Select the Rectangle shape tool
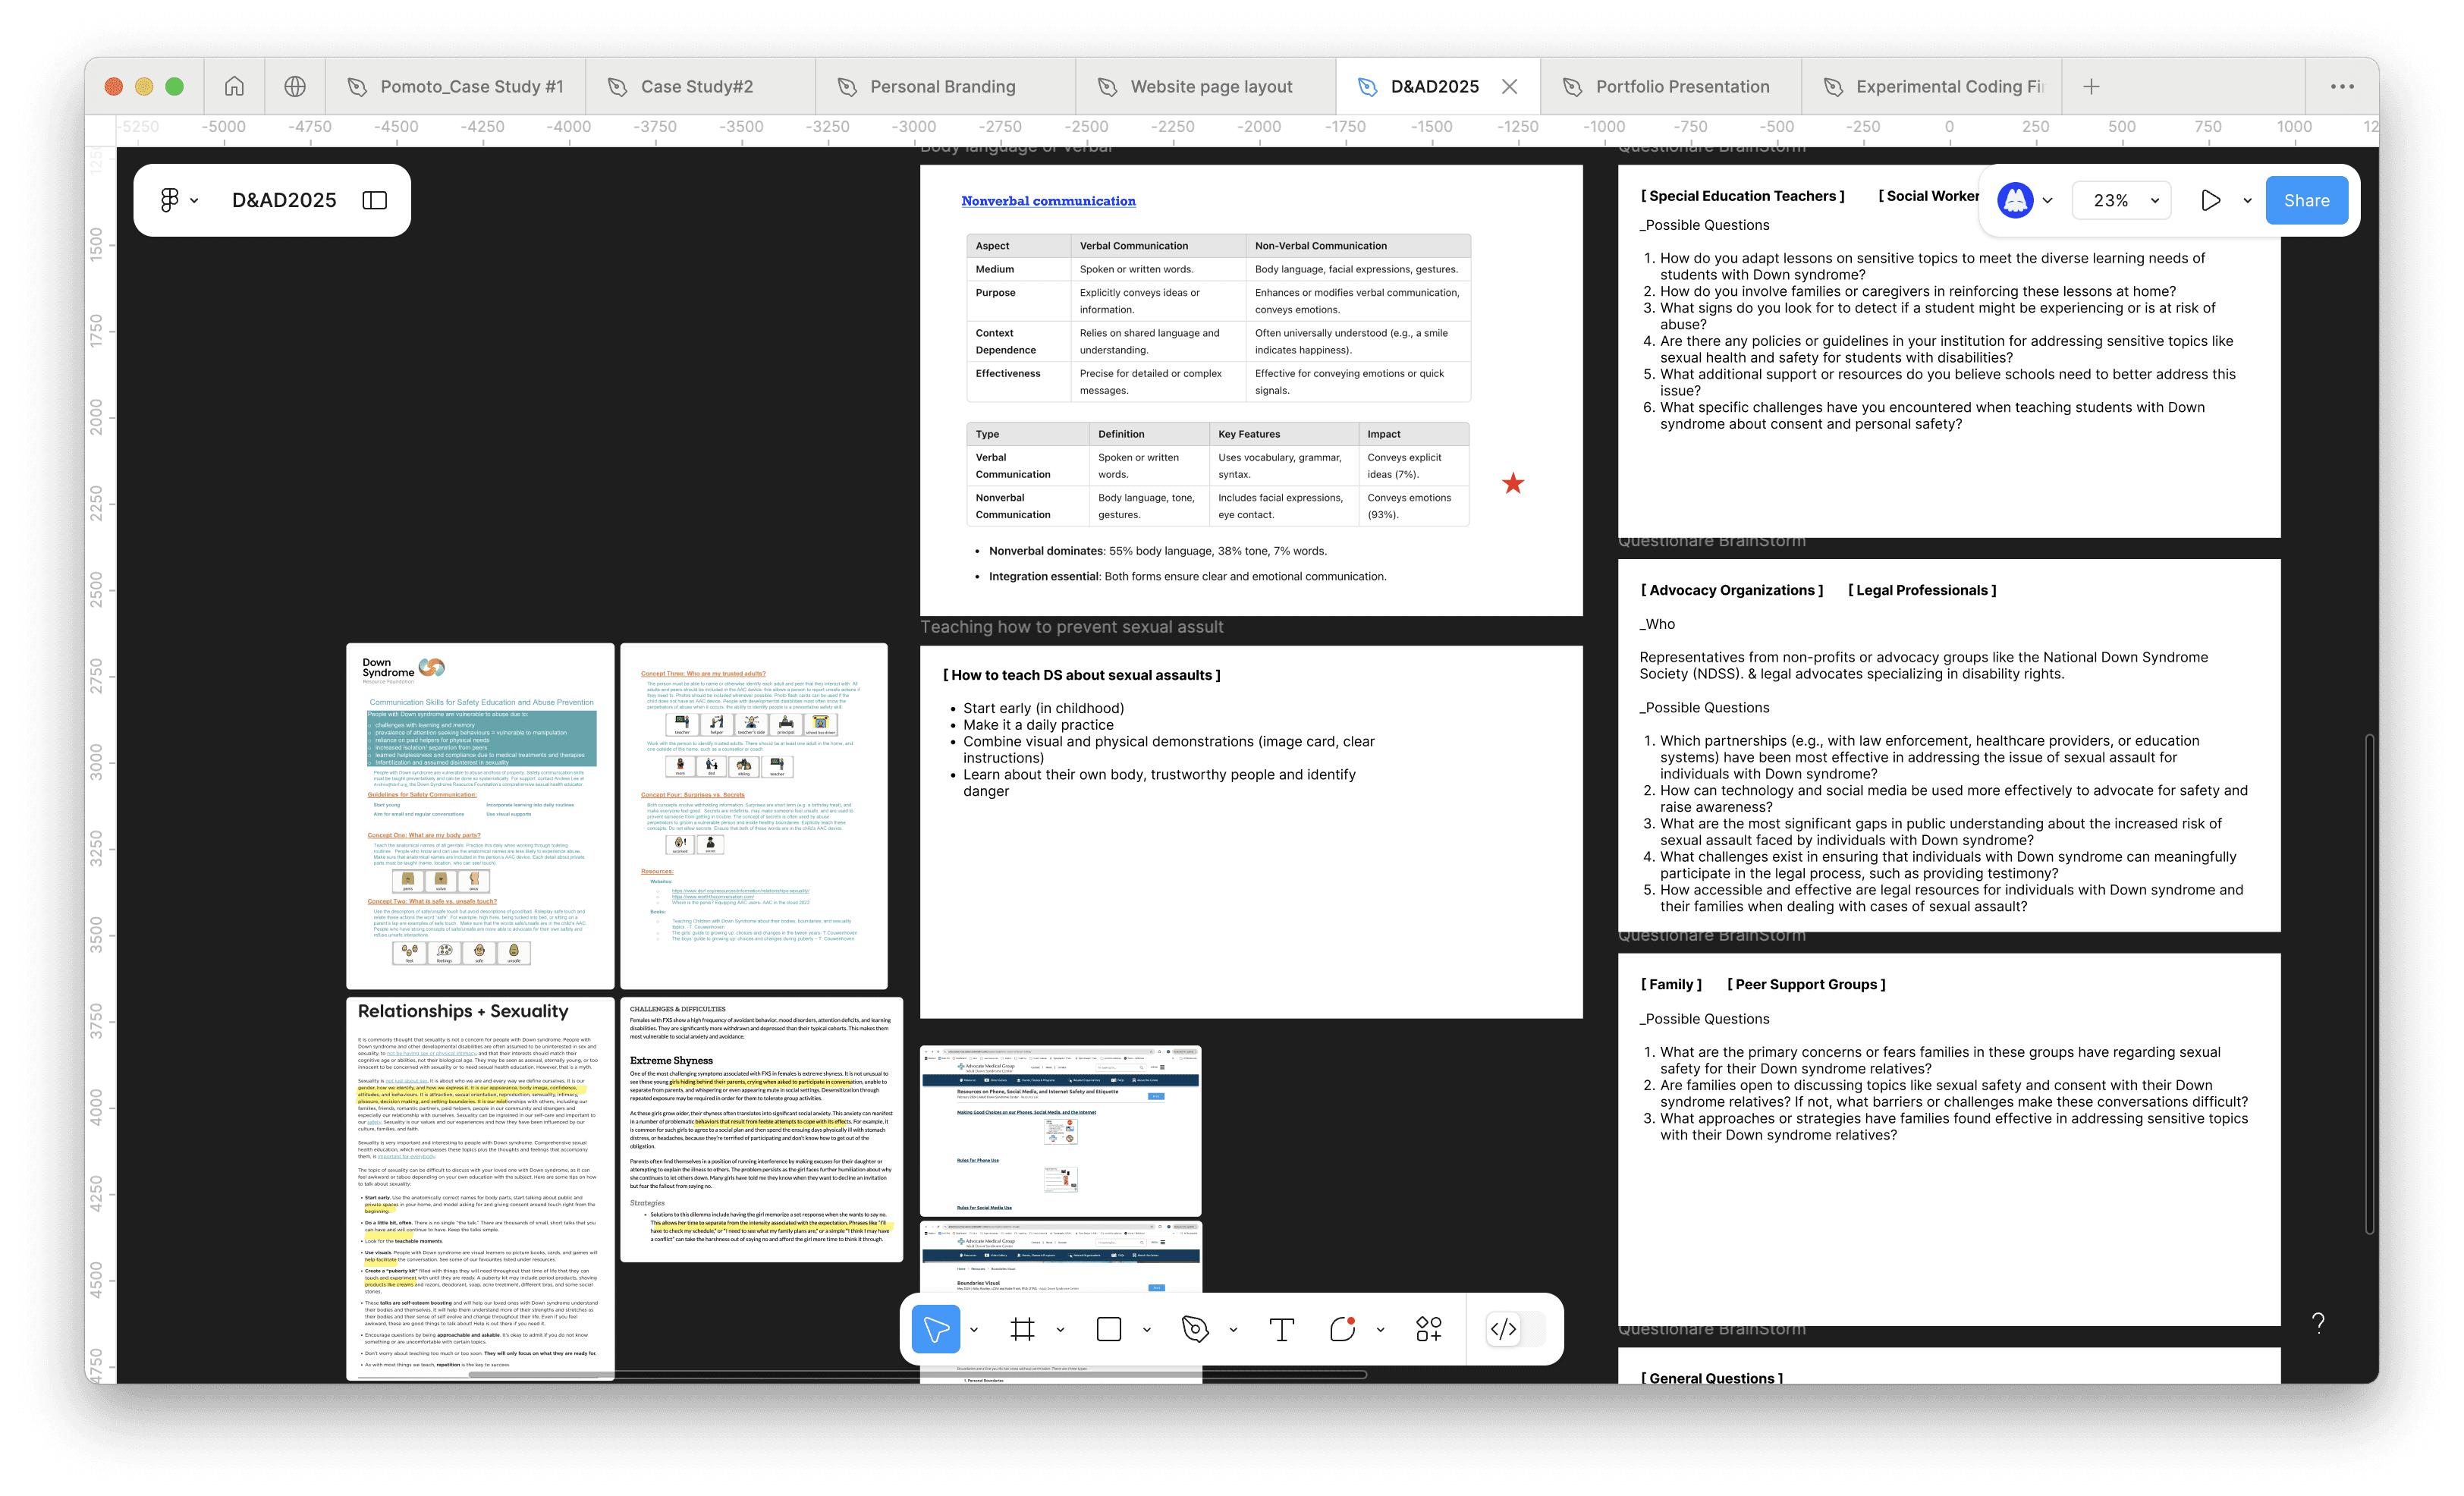The height and width of the screenshot is (1496, 2464). point(1109,1329)
